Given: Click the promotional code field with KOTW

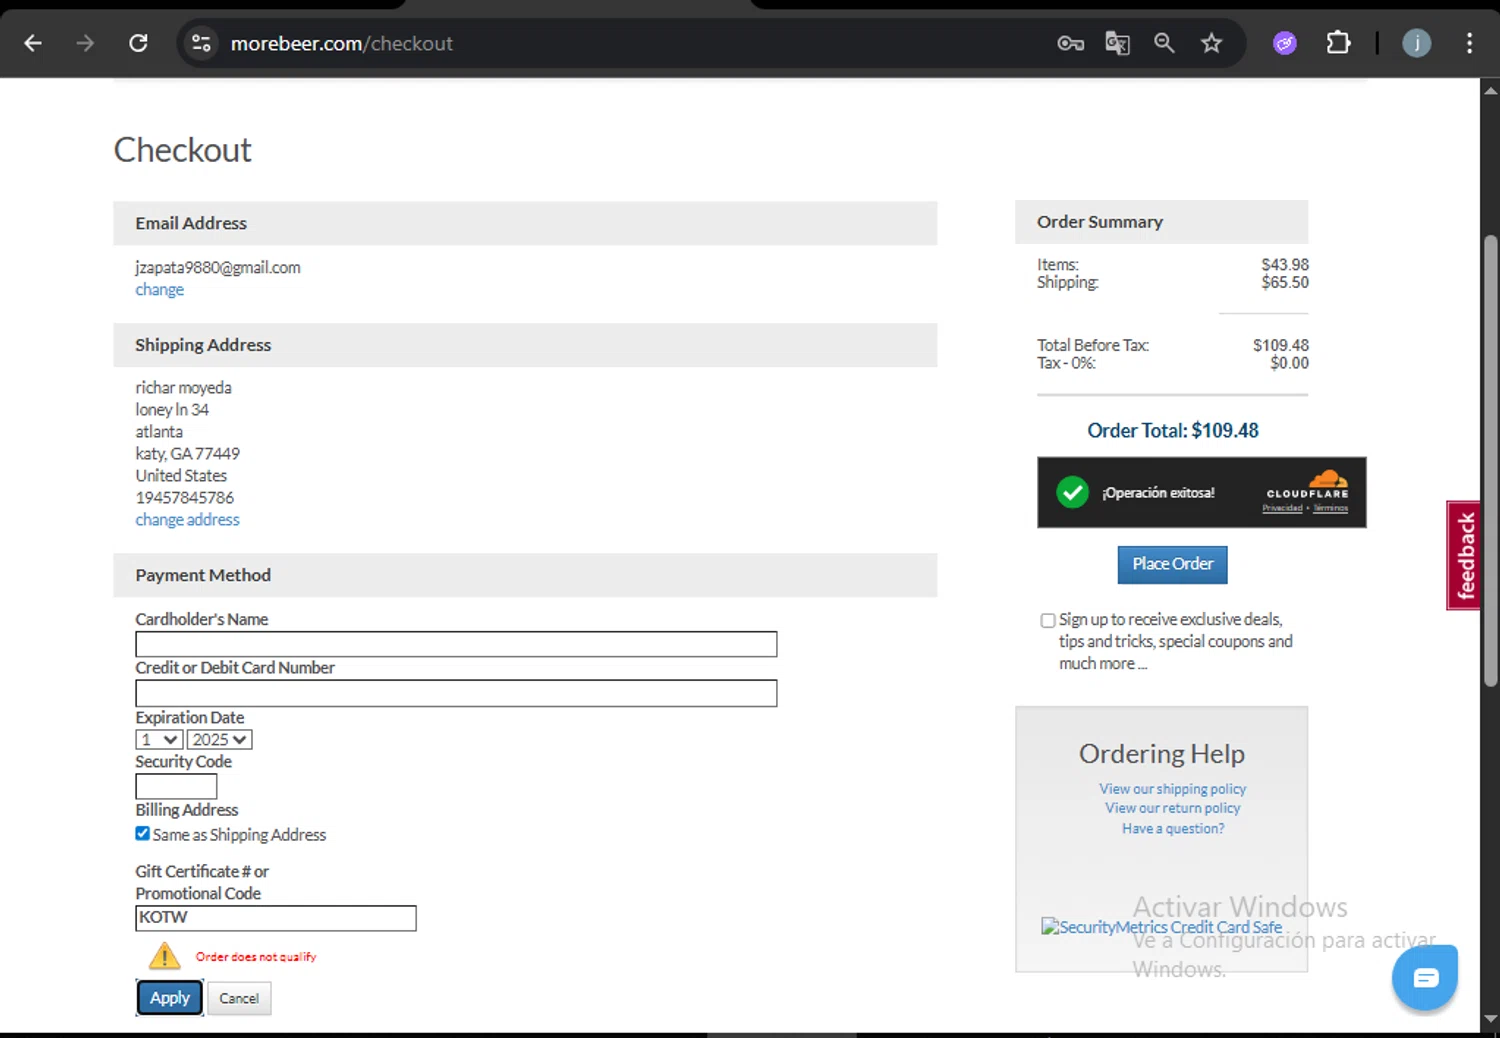Looking at the screenshot, I should (x=276, y=918).
